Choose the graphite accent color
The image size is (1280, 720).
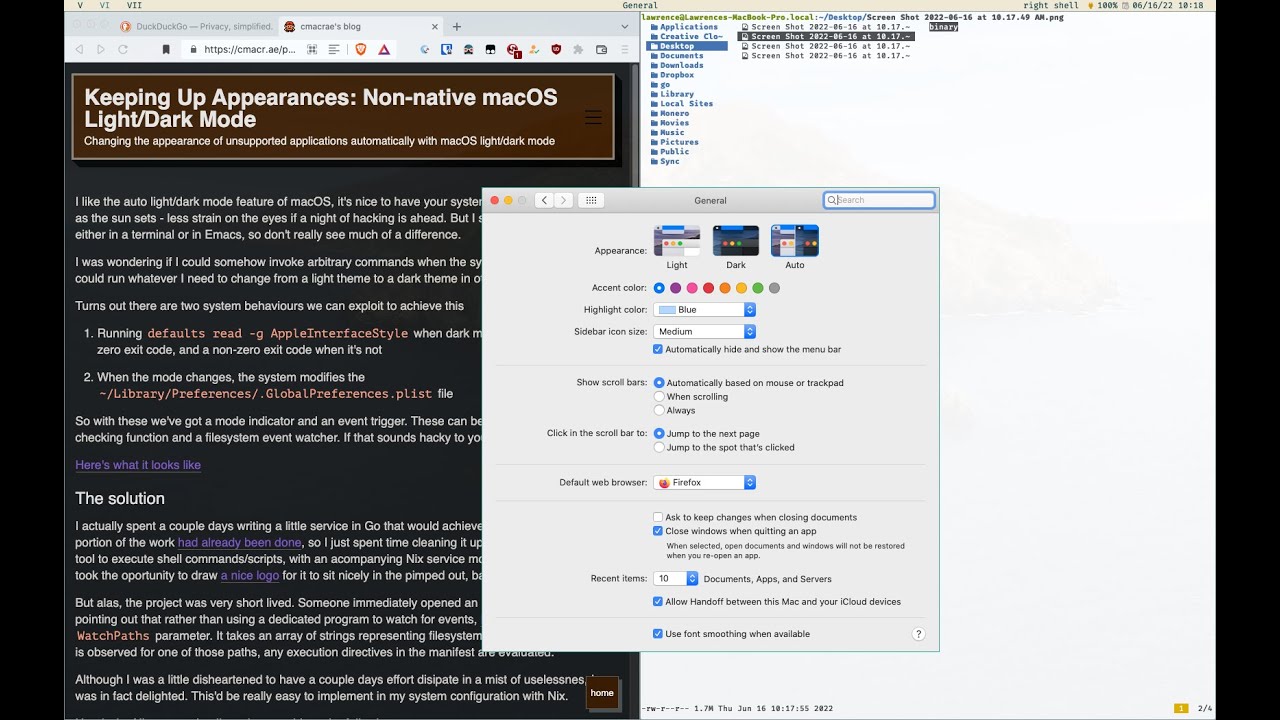click(774, 288)
